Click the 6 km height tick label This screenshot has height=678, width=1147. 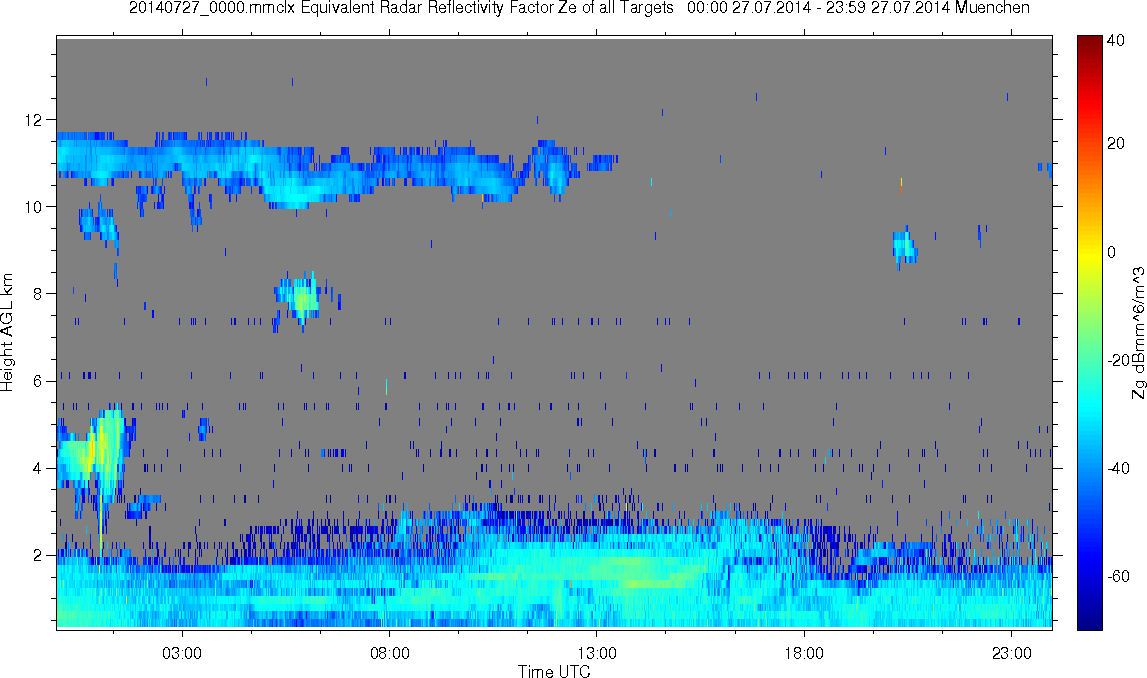[37, 381]
